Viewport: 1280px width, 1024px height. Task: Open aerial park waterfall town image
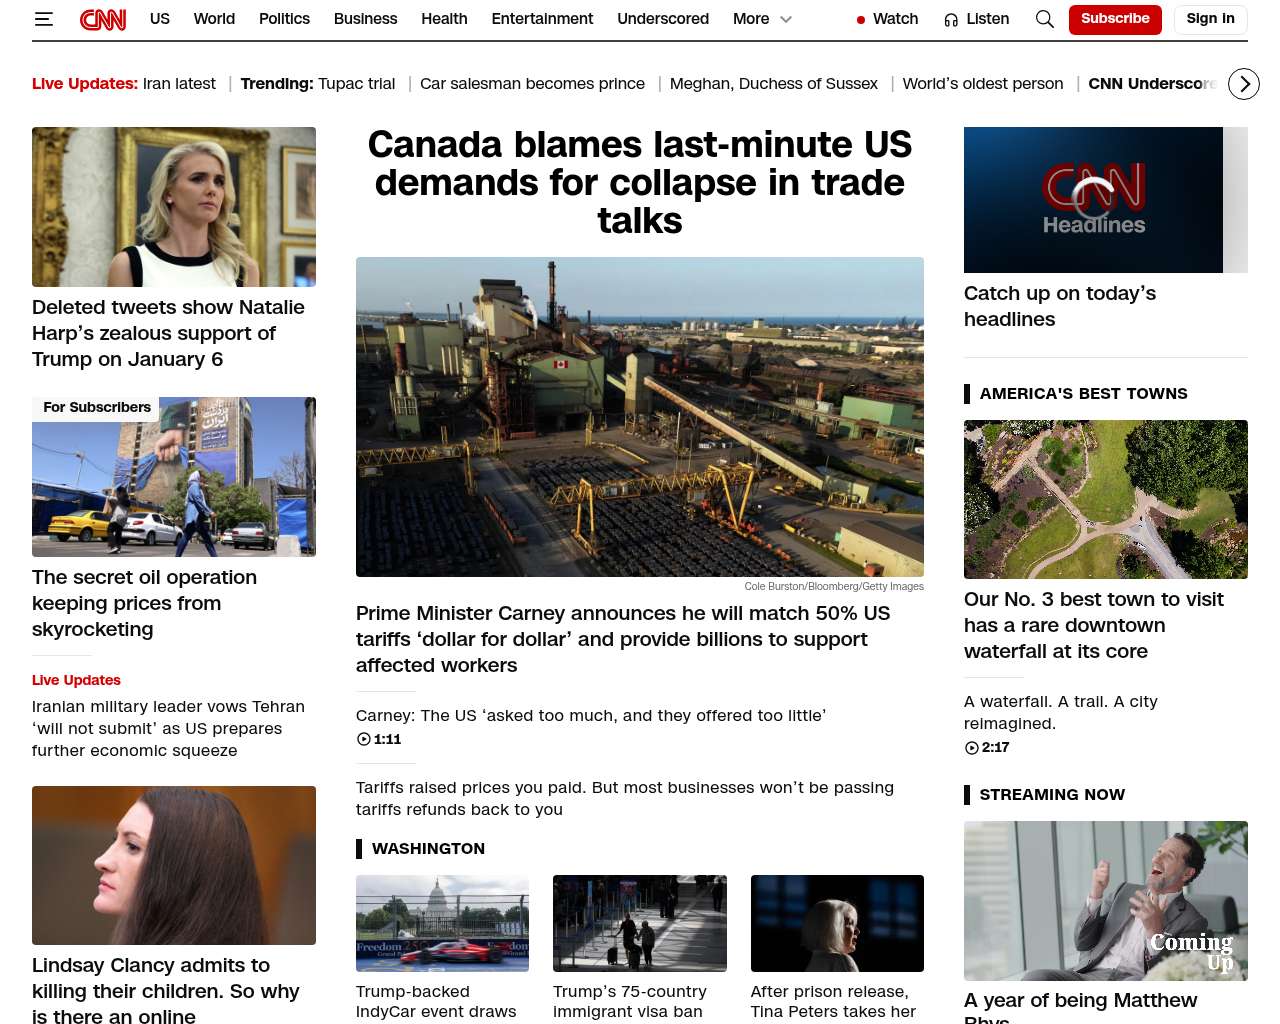[1106, 499]
